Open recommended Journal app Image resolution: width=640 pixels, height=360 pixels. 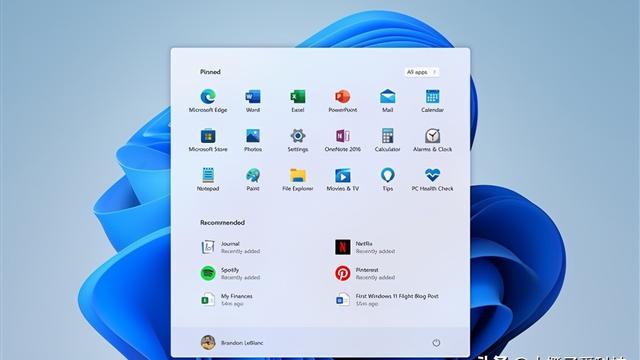click(x=231, y=247)
